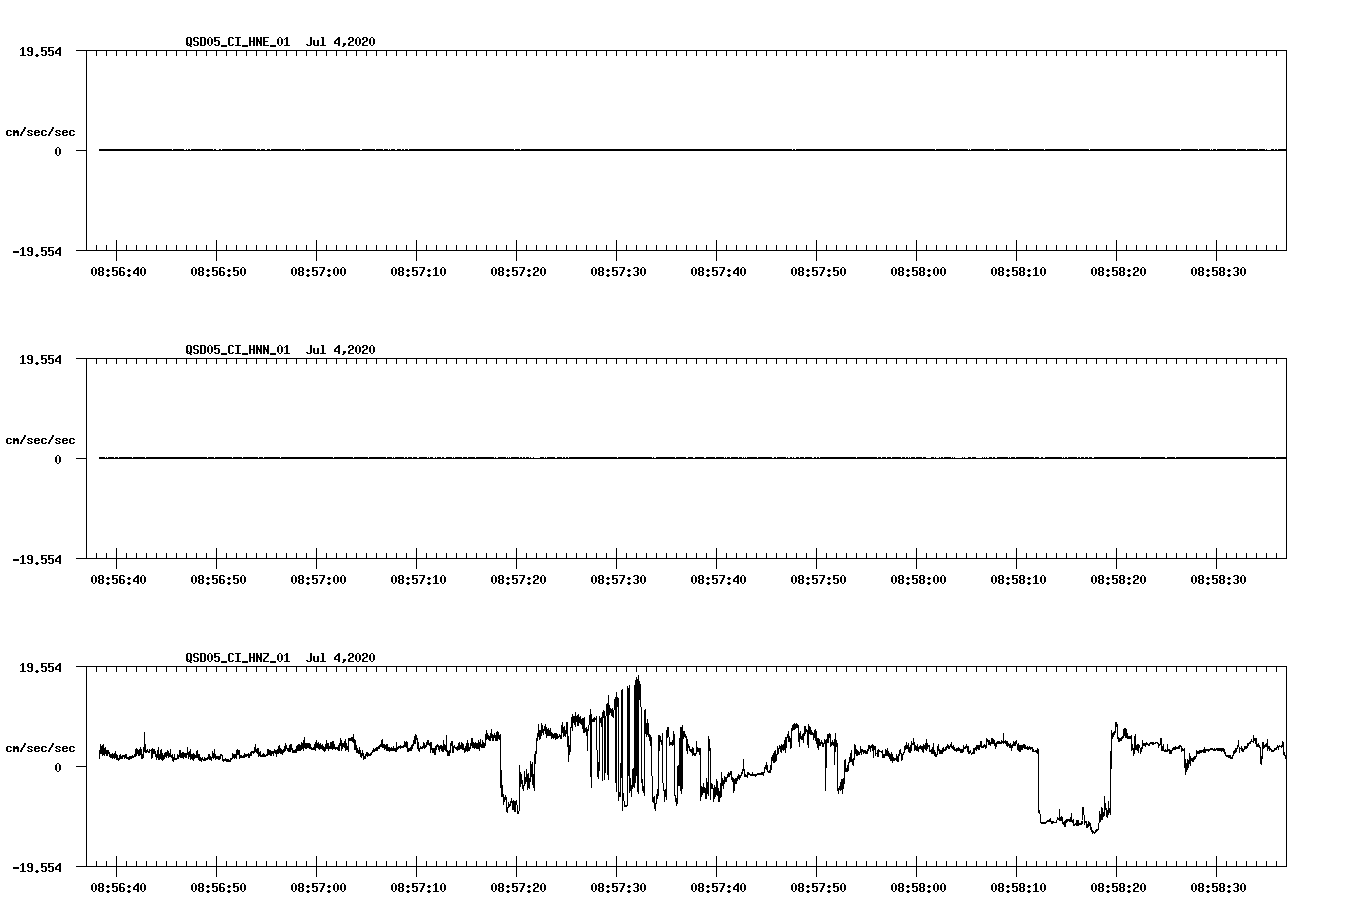This screenshot has height=924, width=1358.
Task: Click the 08:58:10 time label under HNZ chart
Action: tap(1018, 887)
